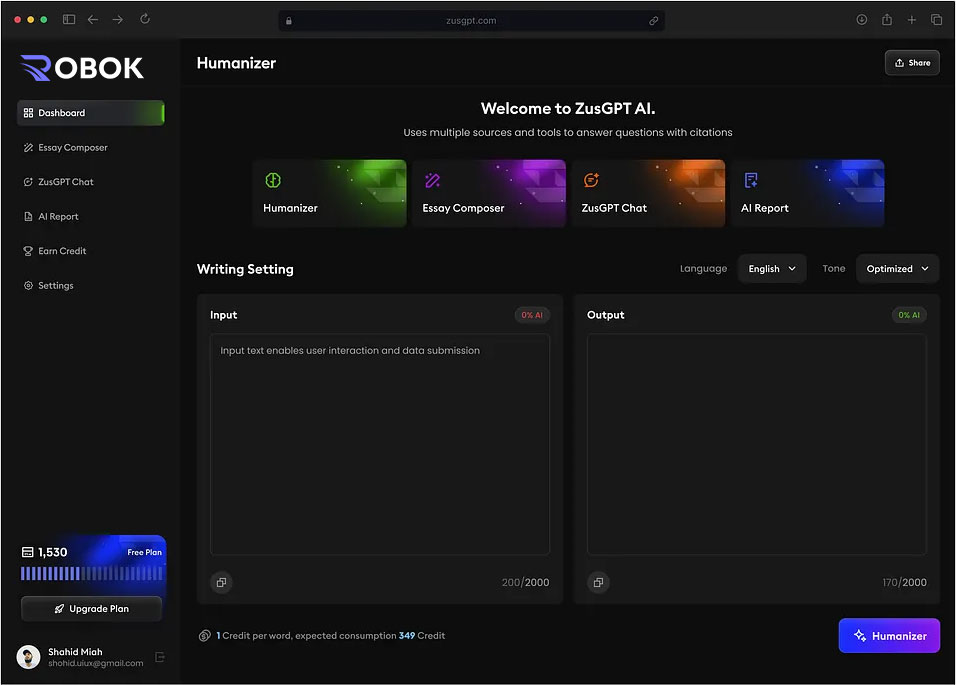
Task: Open the Humanizer feature card
Action: point(329,193)
